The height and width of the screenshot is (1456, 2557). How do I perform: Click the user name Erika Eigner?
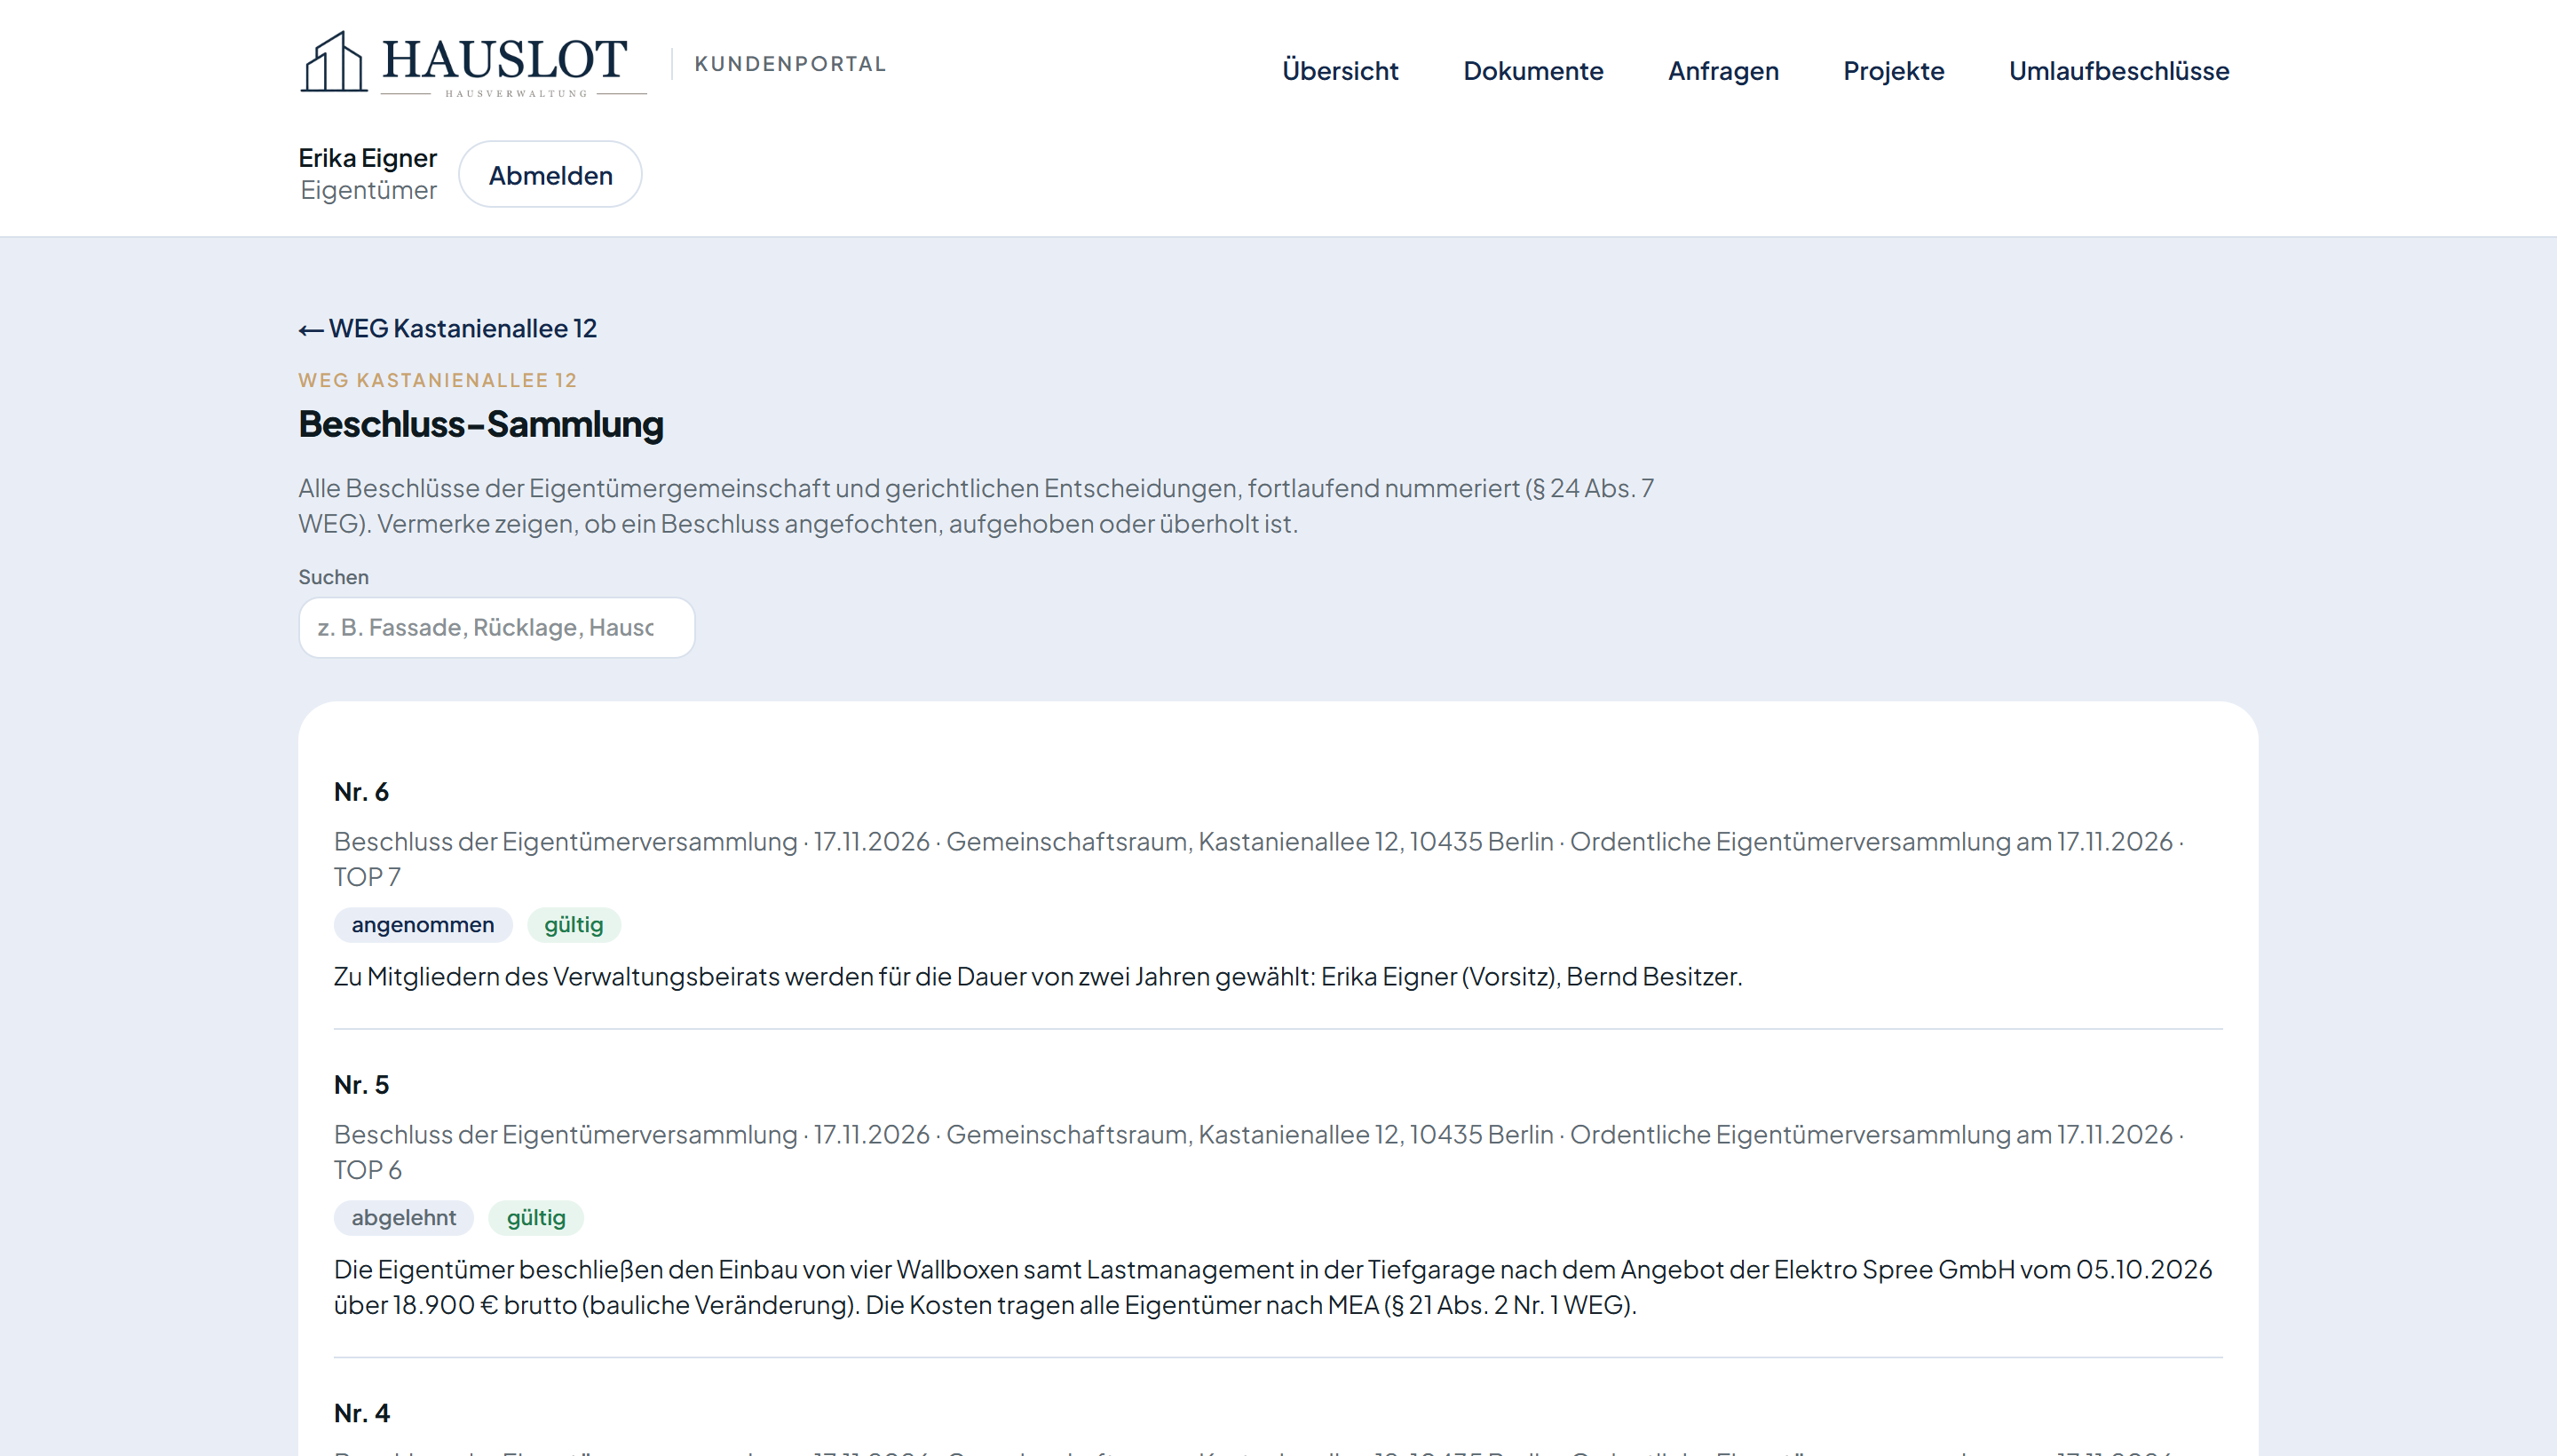click(x=367, y=158)
